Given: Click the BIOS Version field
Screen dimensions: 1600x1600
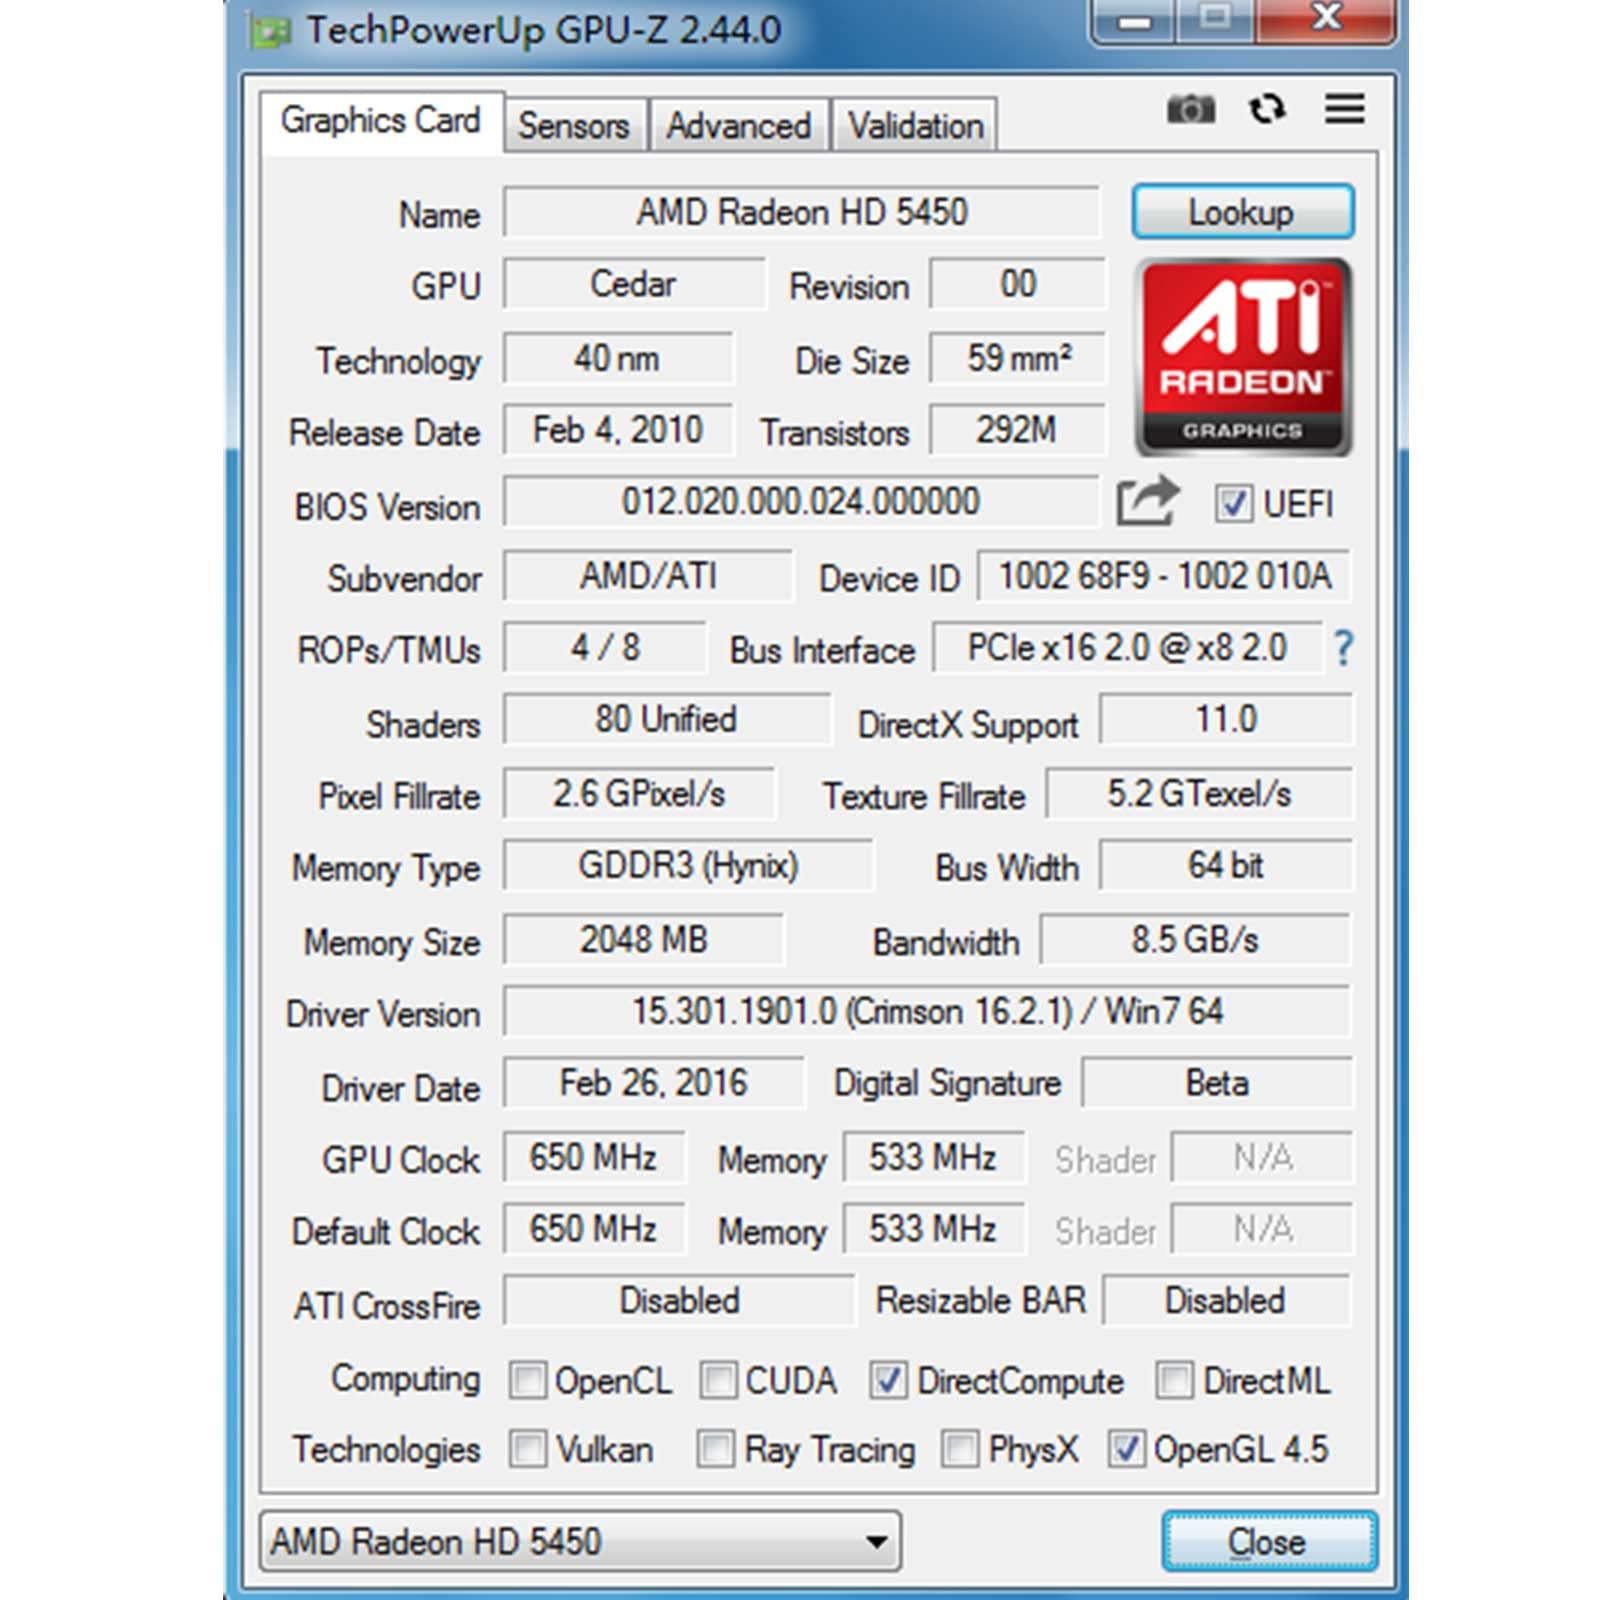Looking at the screenshot, I should coord(800,502).
